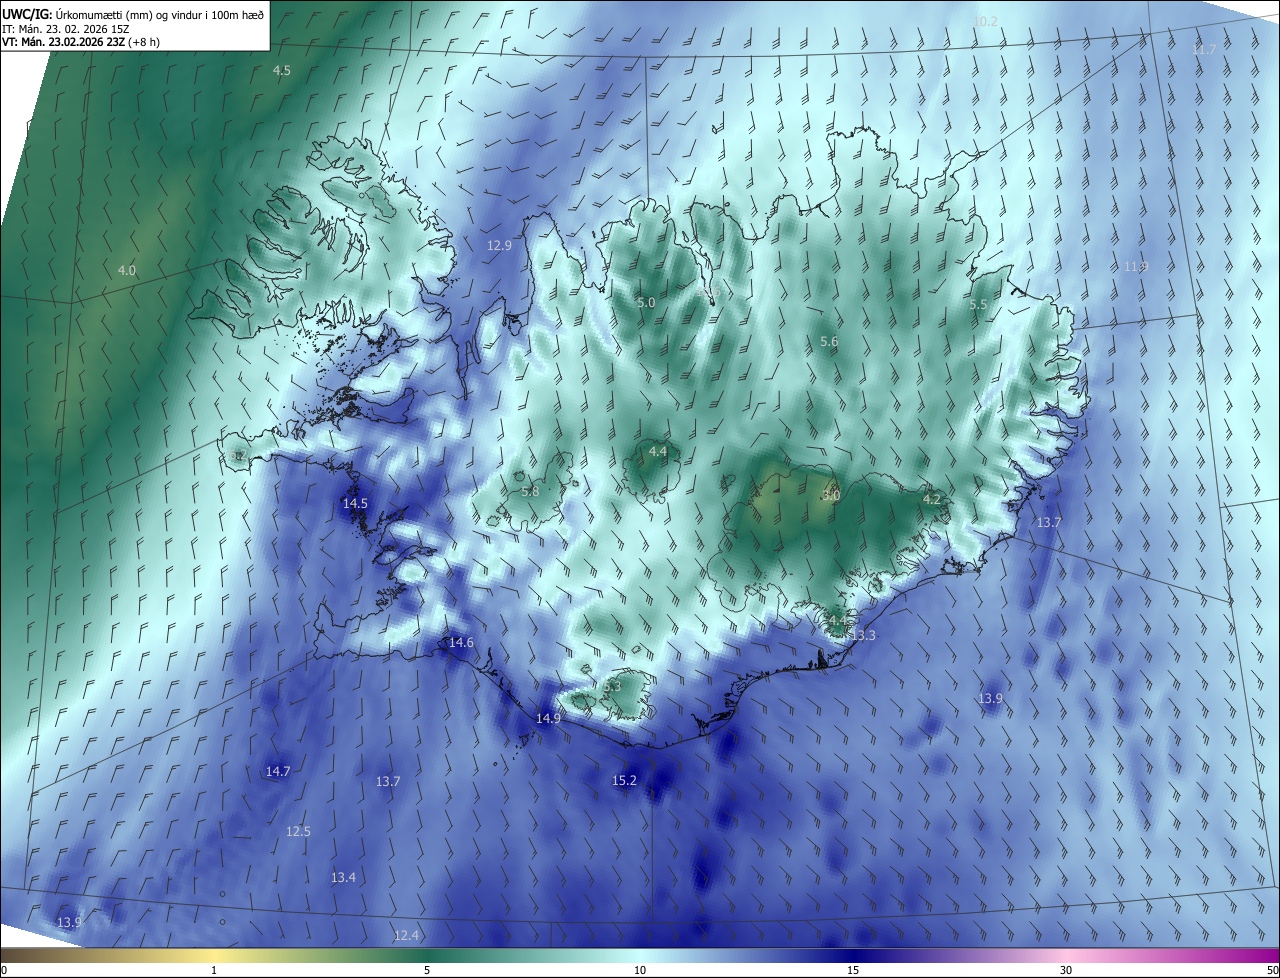Screen dimensions: 1280x978
Task: Select the 11.7 value label
Action: pos(1204,49)
